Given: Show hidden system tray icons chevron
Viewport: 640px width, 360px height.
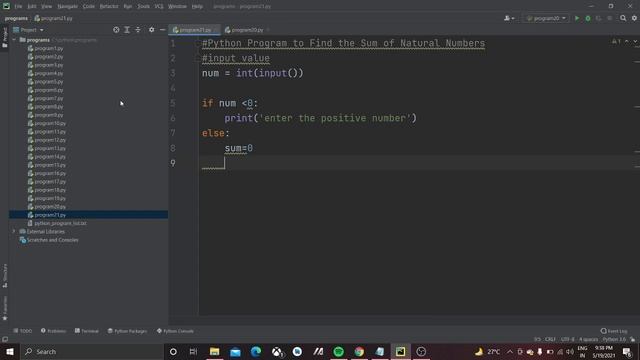Looking at the screenshot, I should pos(510,351).
